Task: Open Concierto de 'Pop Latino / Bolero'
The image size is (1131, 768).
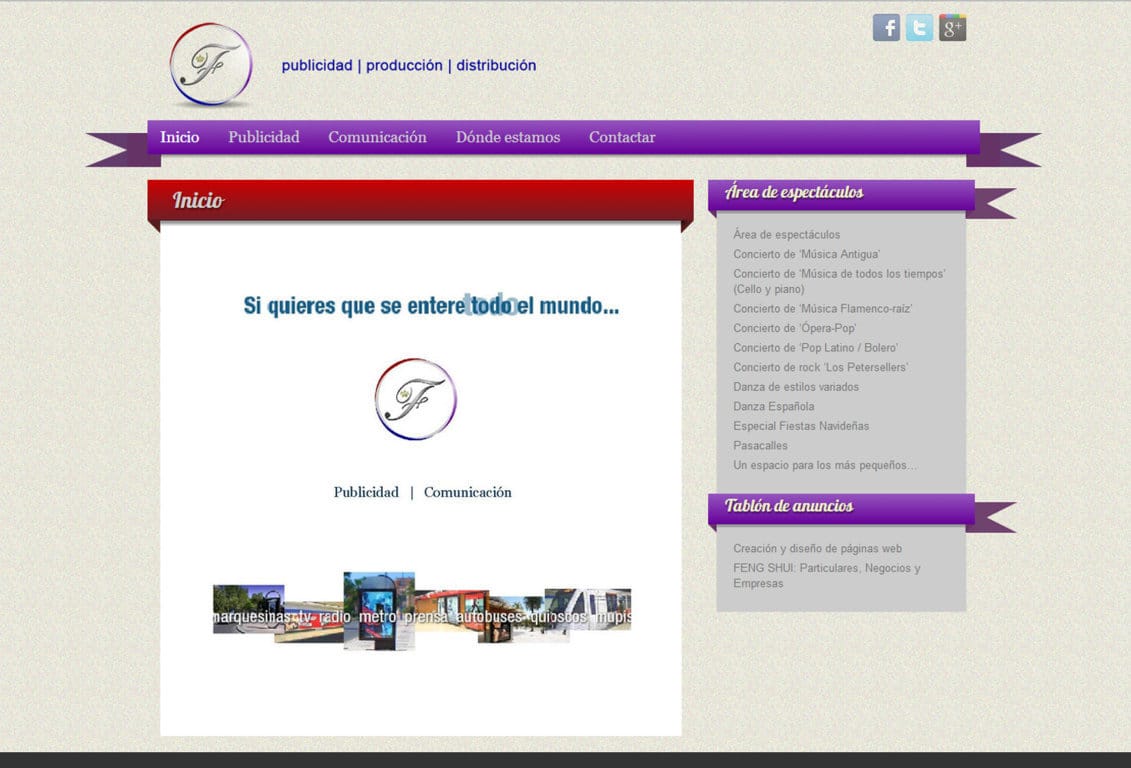Action: (816, 348)
